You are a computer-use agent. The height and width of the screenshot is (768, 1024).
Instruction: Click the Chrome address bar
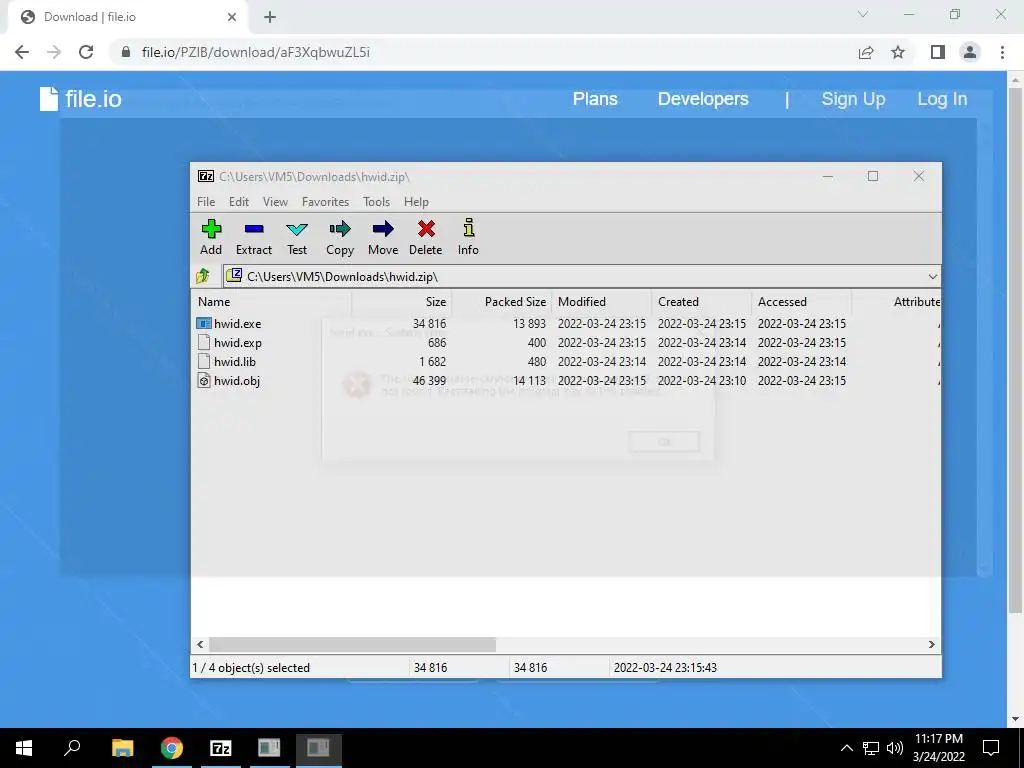pos(483,52)
